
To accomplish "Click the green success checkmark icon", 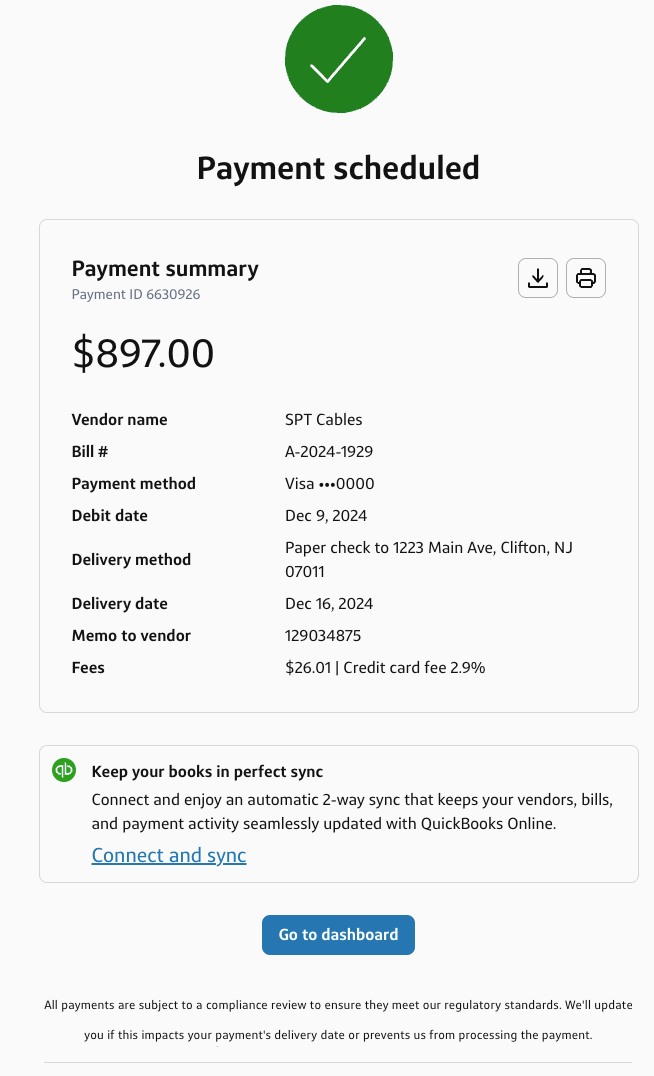I will coord(338,59).
